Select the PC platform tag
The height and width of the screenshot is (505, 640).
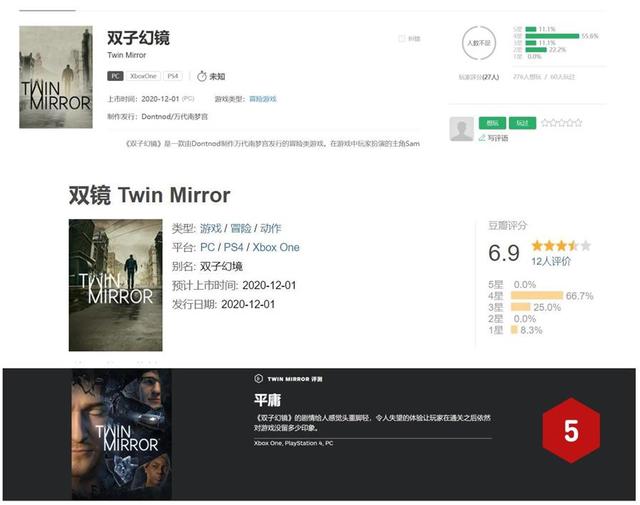pyautogui.click(x=115, y=76)
